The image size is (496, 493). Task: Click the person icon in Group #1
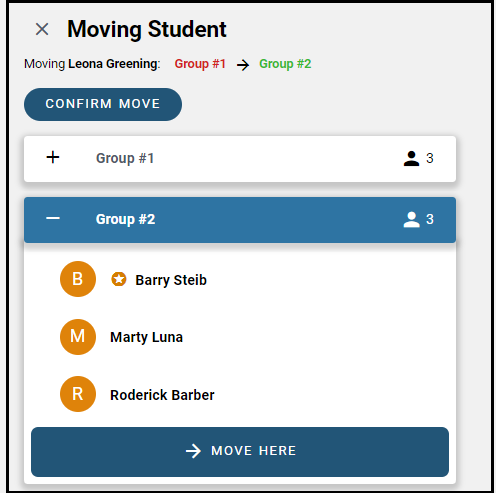click(411, 158)
